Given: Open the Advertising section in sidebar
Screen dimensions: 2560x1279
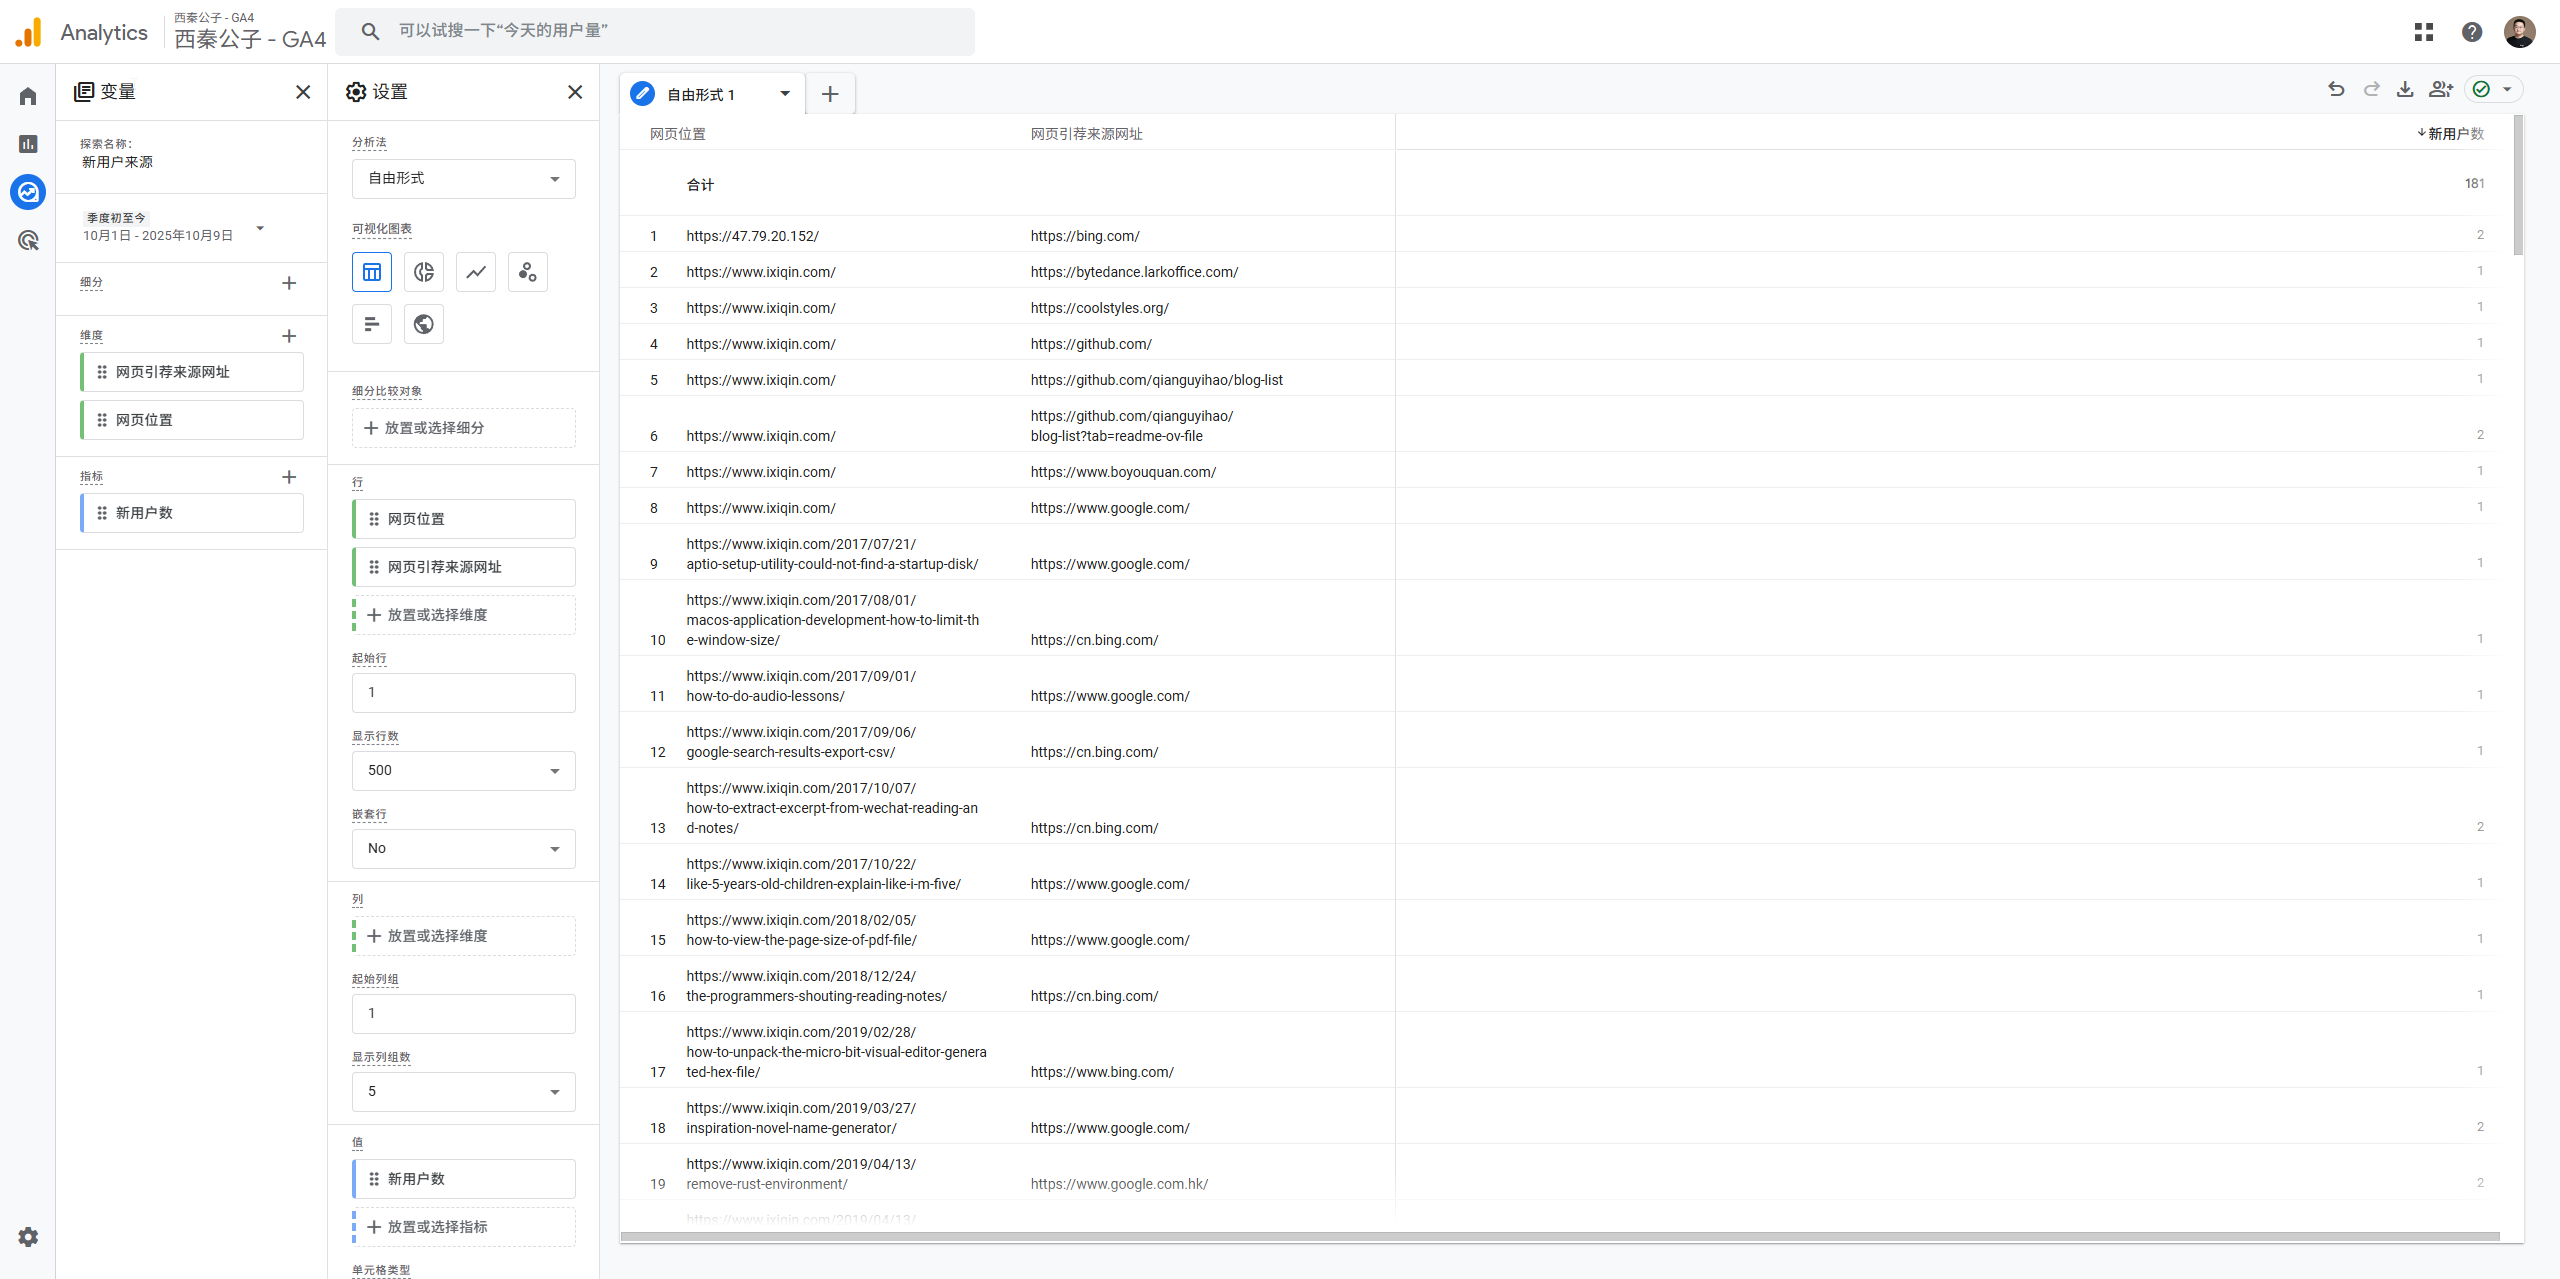Looking at the screenshot, I should tap(28, 240).
